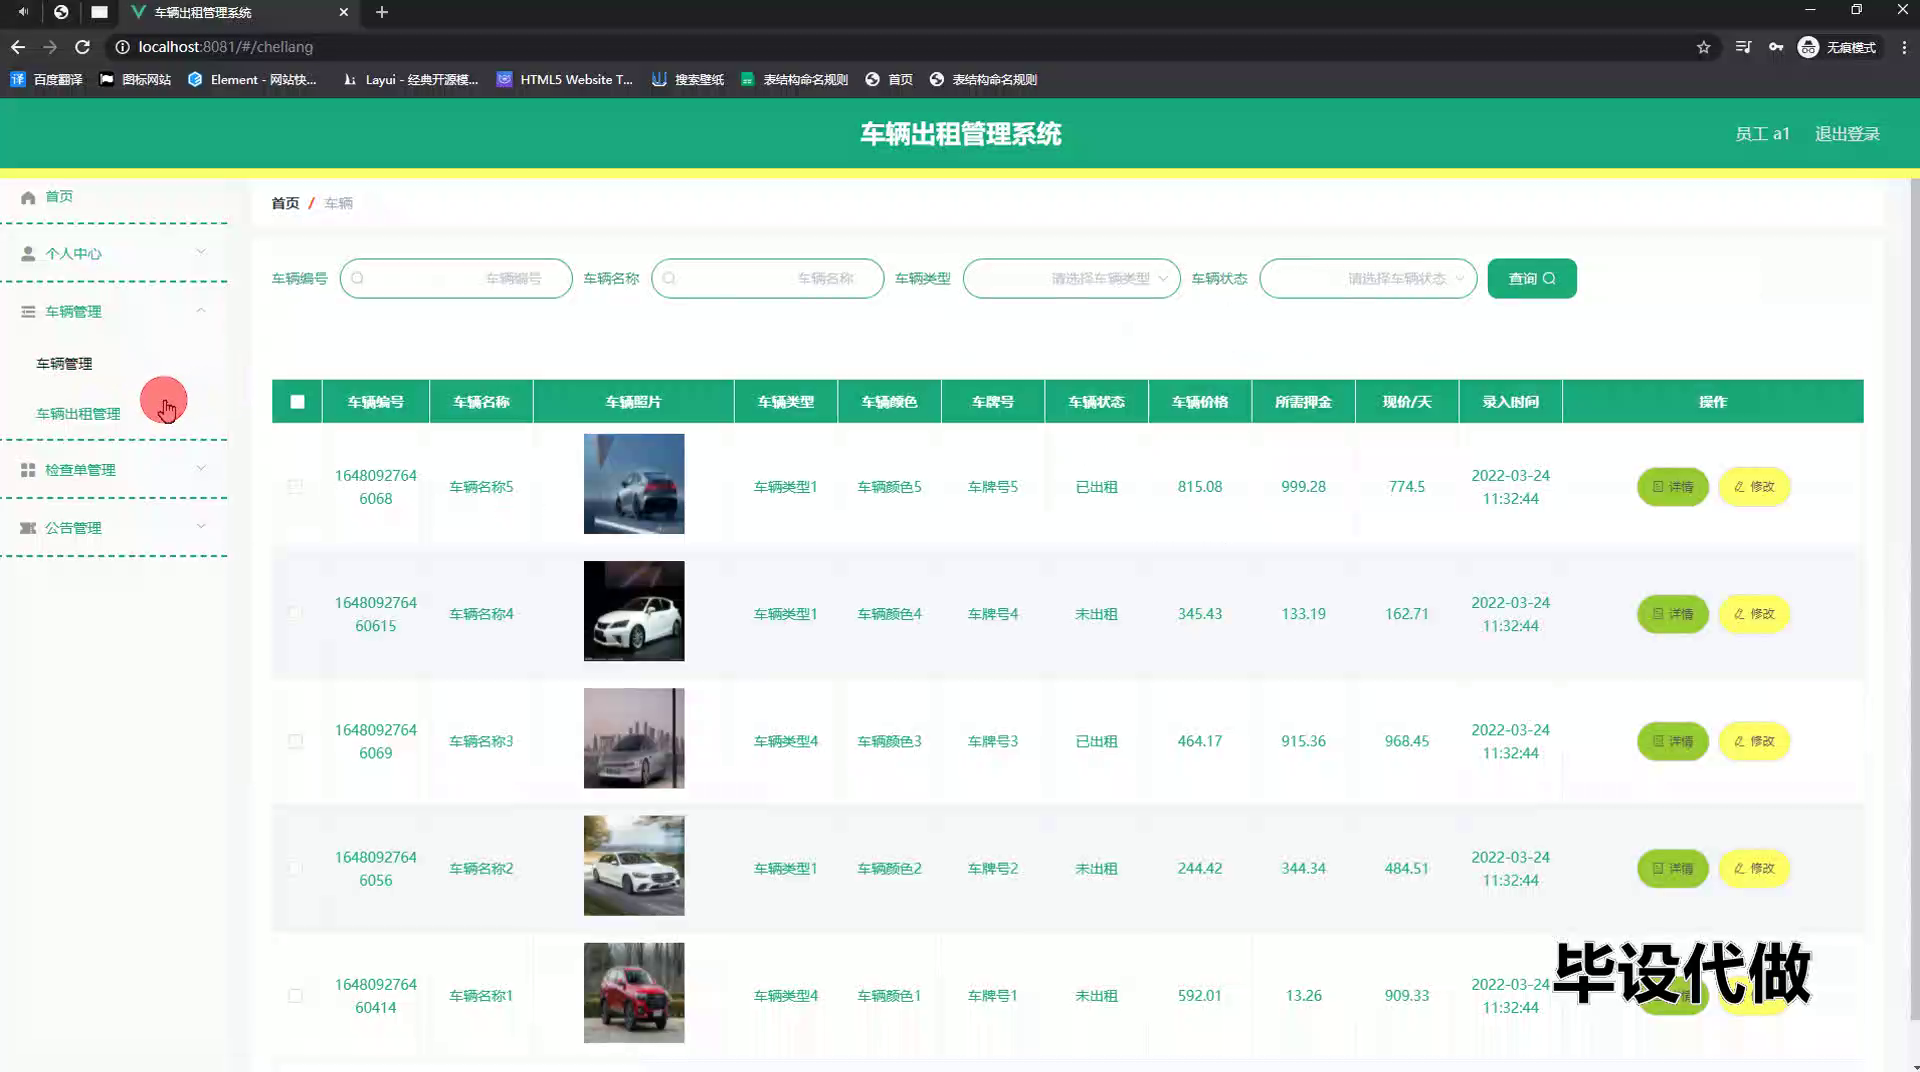Click 修改 for 车辆名称5

point(1754,487)
